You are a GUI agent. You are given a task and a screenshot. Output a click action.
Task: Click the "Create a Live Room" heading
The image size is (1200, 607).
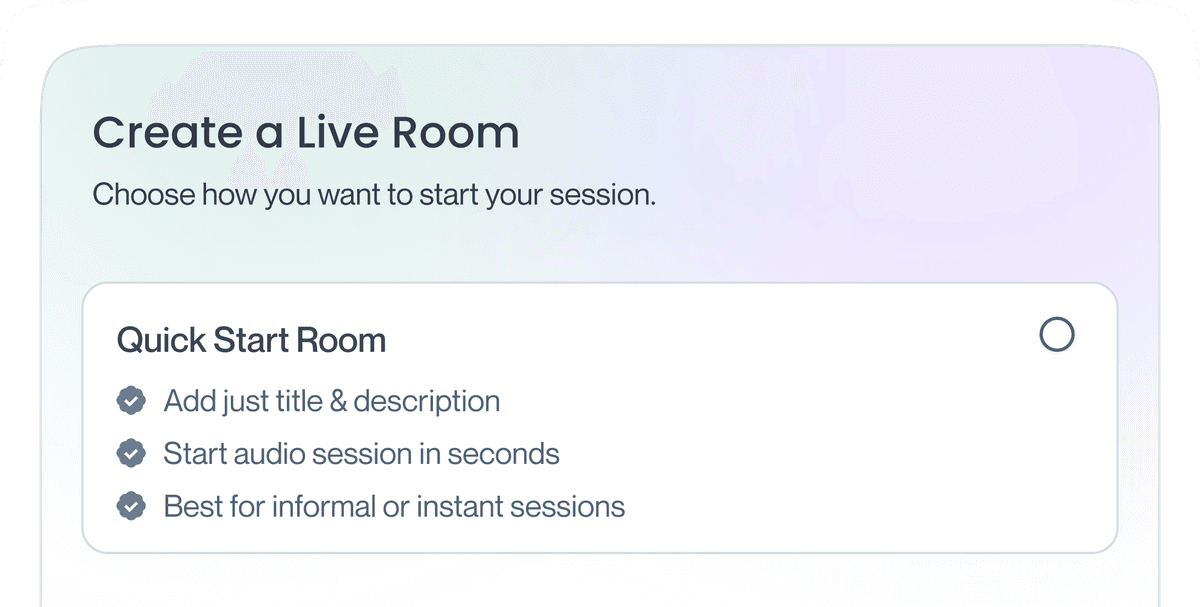[x=306, y=134]
